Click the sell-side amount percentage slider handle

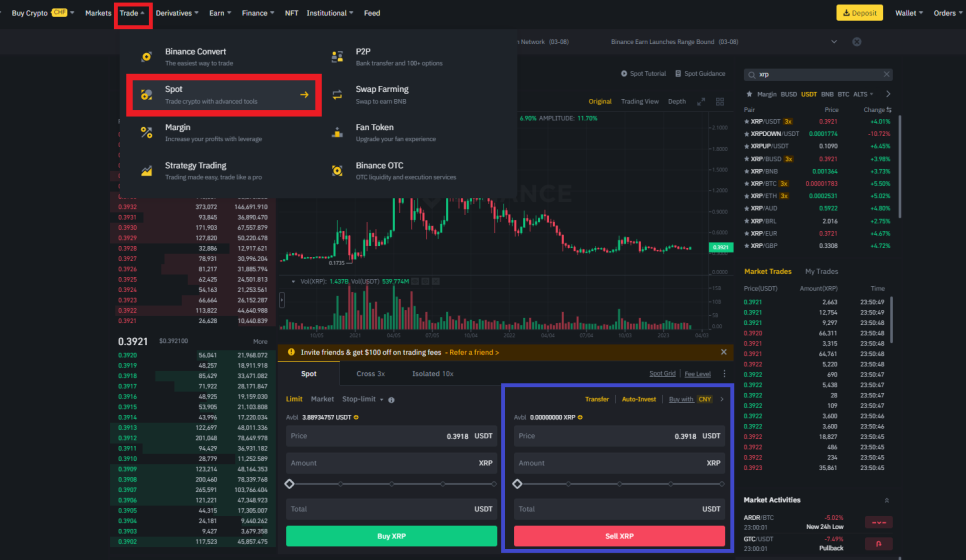point(518,484)
